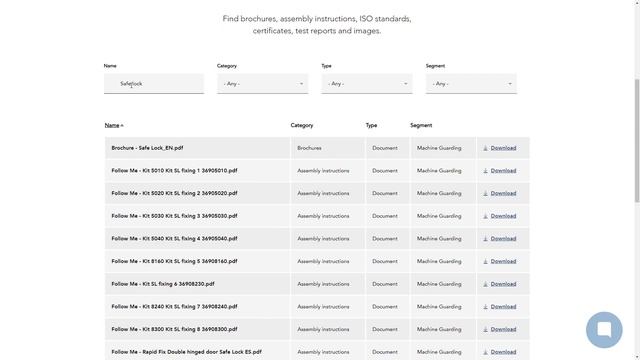
Task: Click download icon for Kit 5030 fixing 3
Action: pos(485,216)
